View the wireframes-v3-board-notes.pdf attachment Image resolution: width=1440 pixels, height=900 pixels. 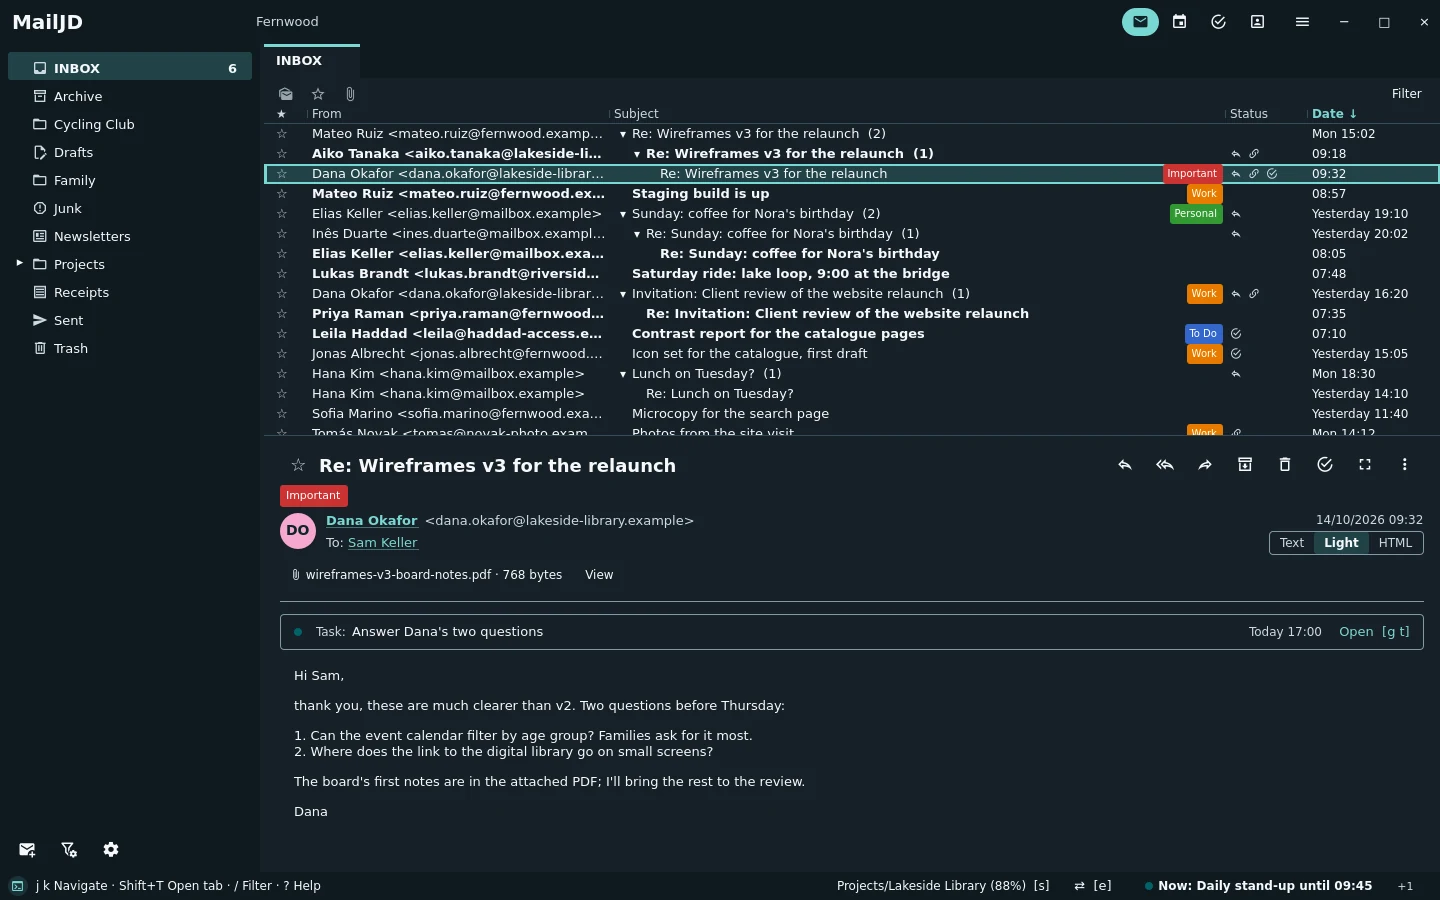coord(599,575)
